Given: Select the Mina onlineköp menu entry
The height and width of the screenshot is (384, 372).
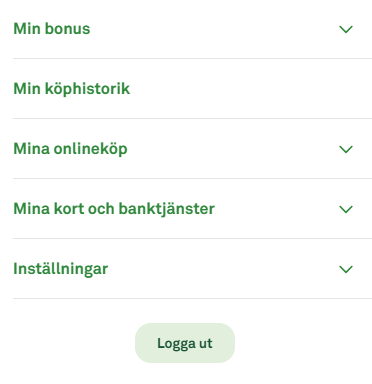Looking at the screenshot, I should (192, 149).
